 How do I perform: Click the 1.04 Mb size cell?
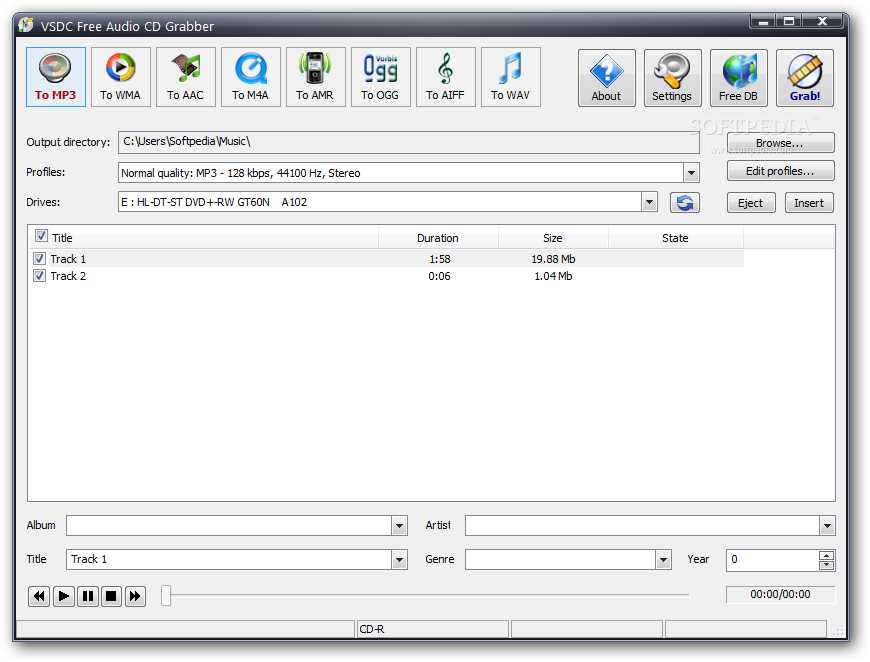(553, 276)
